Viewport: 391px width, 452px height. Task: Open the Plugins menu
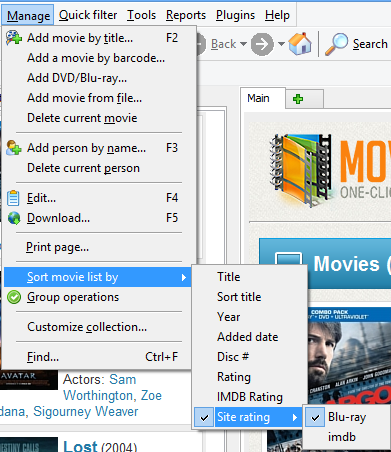click(235, 15)
